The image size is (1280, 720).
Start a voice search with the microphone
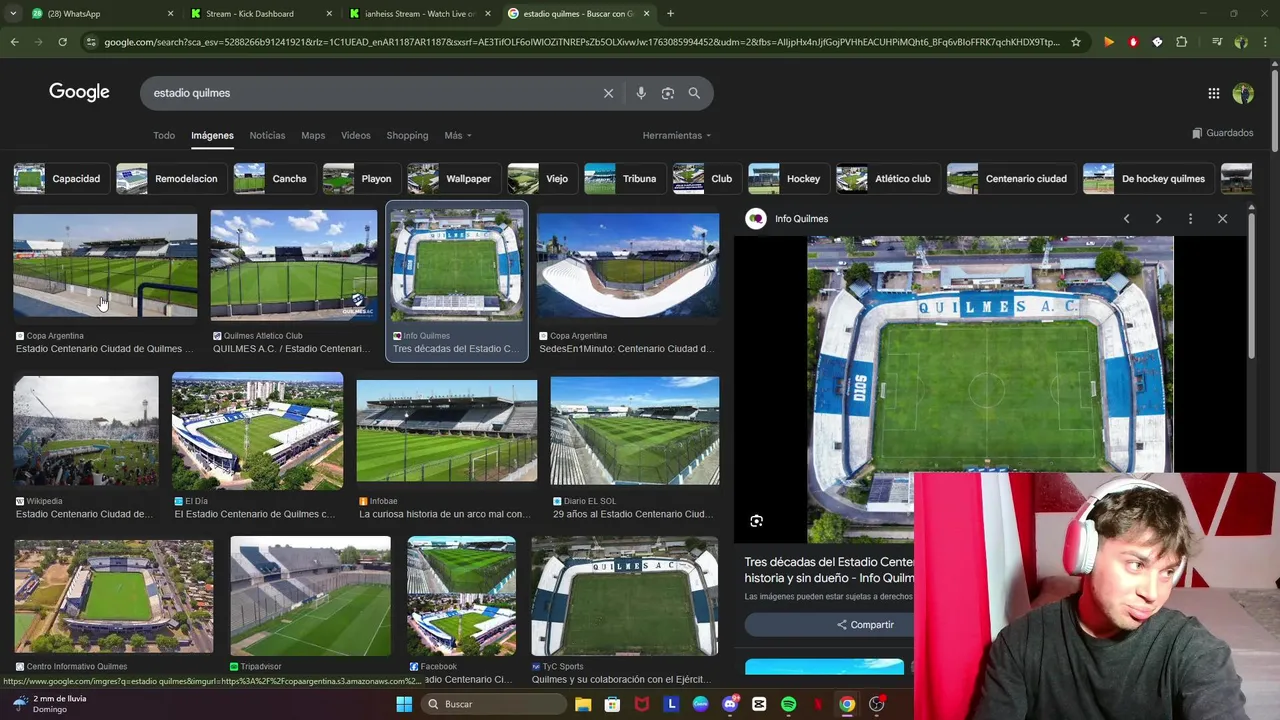tap(641, 93)
